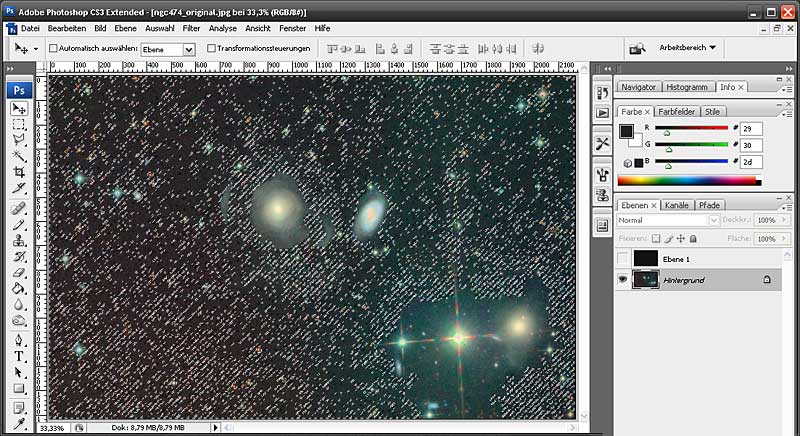Toggle lock transparent pixels in Fixieren
Image resolution: width=800 pixels, height=436 pixels.
[x=656, y=238]
